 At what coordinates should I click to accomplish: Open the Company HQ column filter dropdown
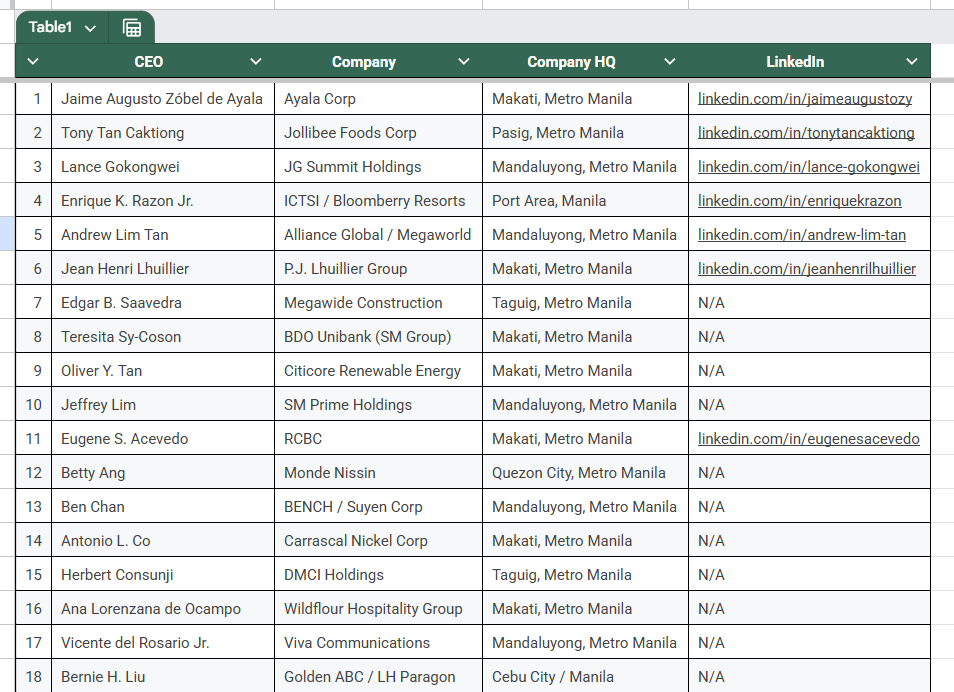click(x=670, y=61)
